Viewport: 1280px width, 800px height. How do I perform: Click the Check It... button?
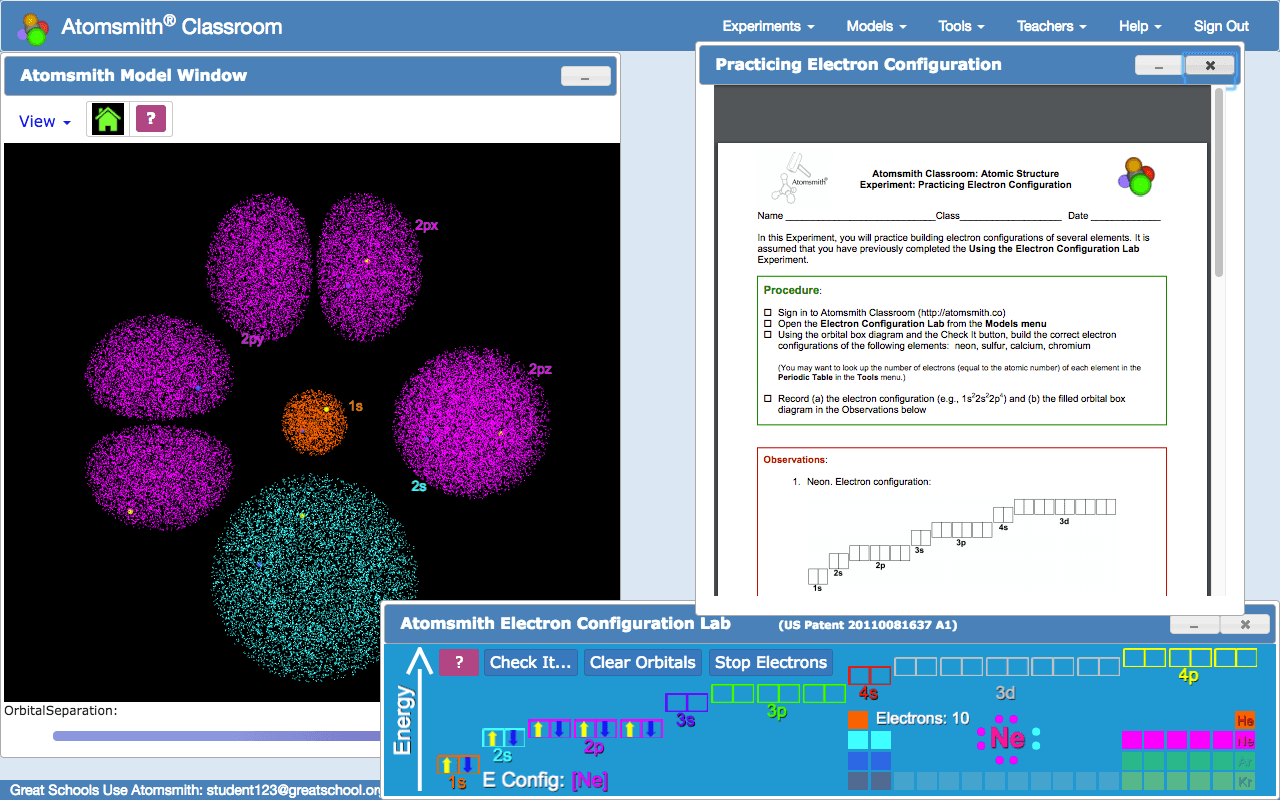[530, 662]
